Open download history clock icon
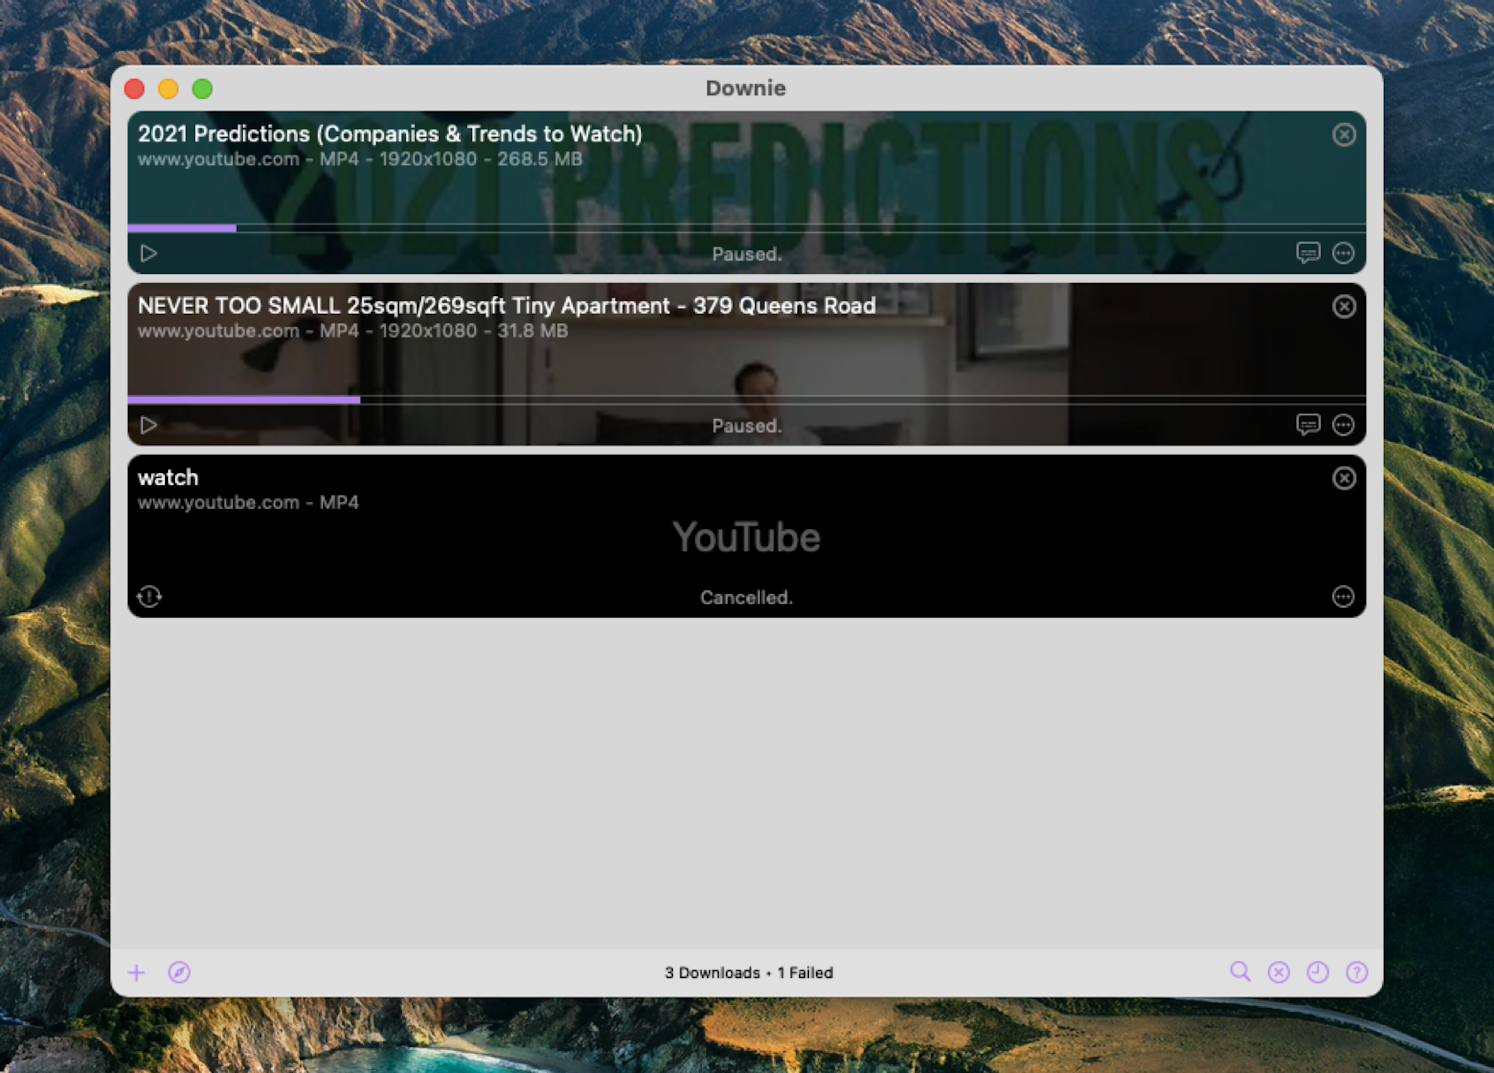The height and width of the screenshot is (1073, 1494). [x=1318, y=972]
